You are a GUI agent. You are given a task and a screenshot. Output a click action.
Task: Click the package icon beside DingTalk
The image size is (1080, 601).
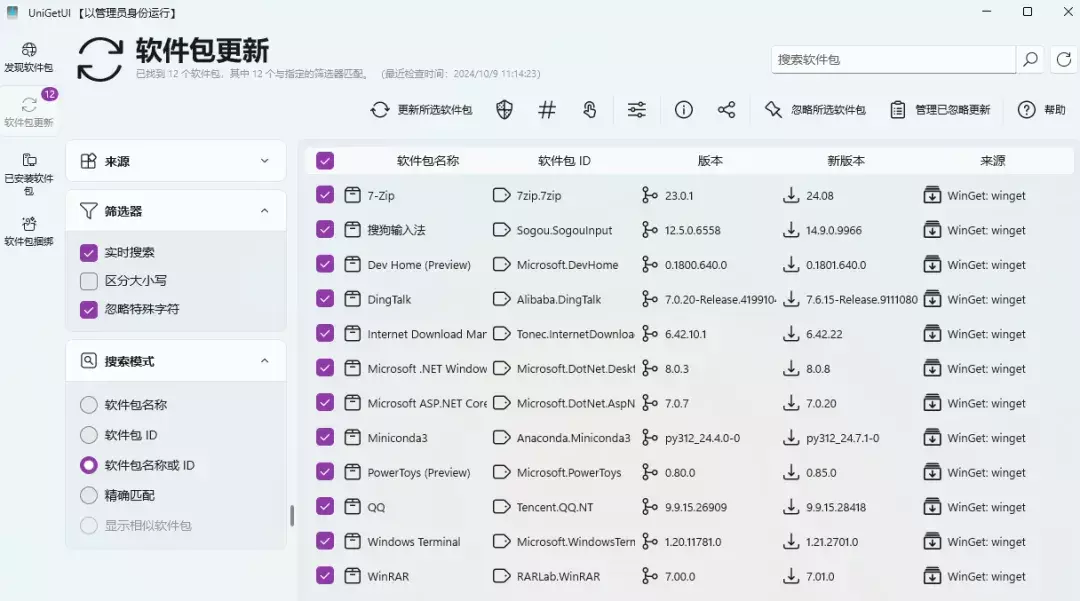pyautogui.click(x=352, y=299)
